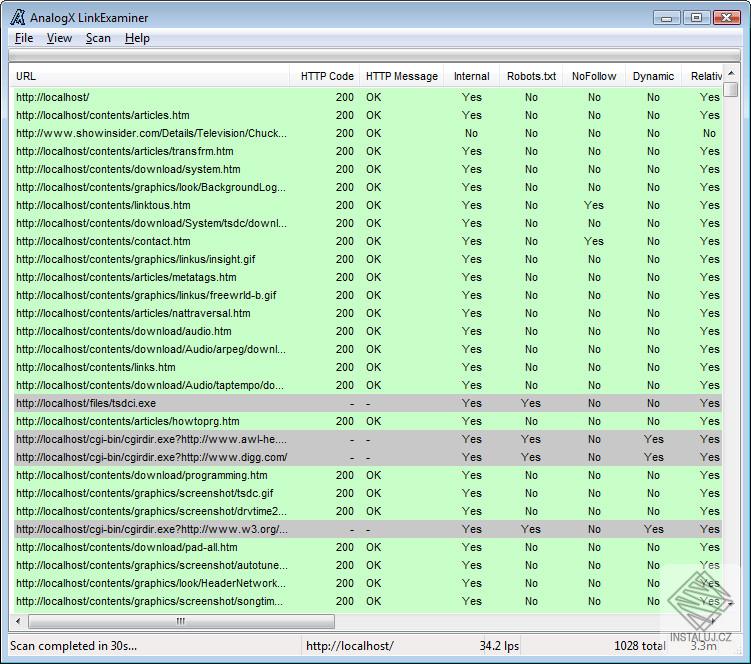Click the AnalogX LinkExaminer title bar icon
Screen dimensions: 751x664
[18, 17]
